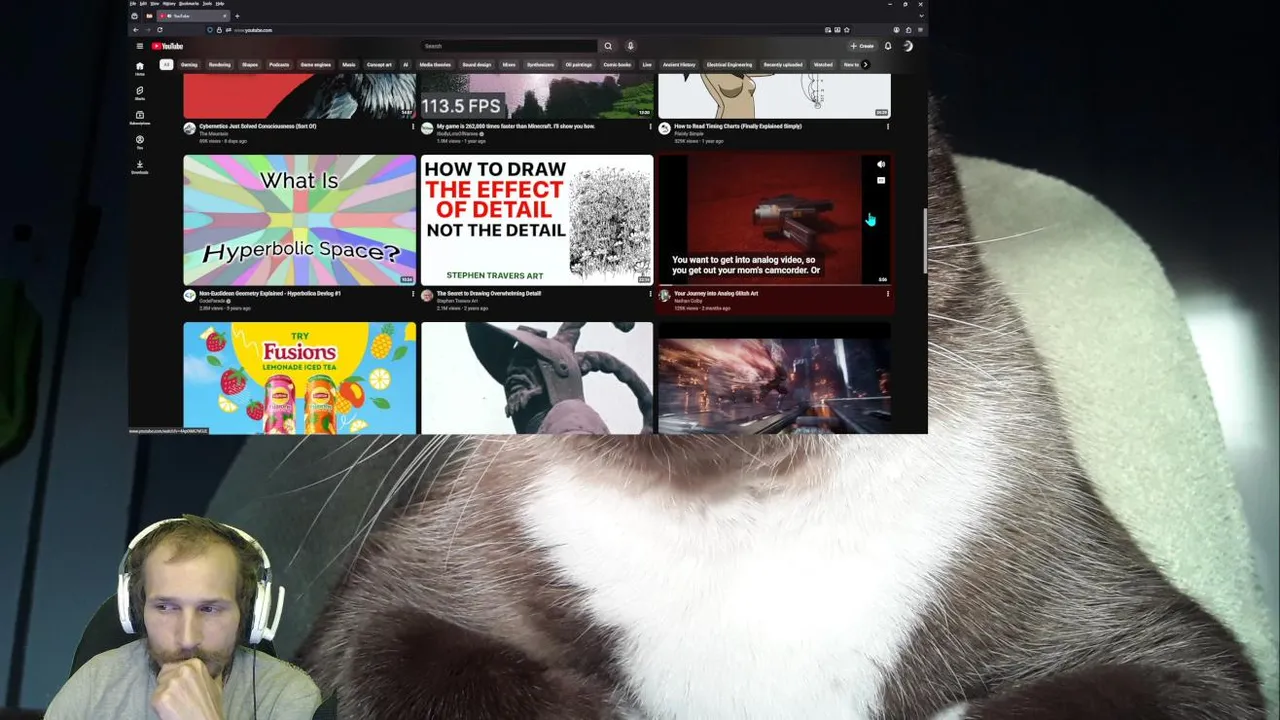Select the Gaming filter chip
The width and height of the screenshot is (1280, 720).
(x=189, y=65)
